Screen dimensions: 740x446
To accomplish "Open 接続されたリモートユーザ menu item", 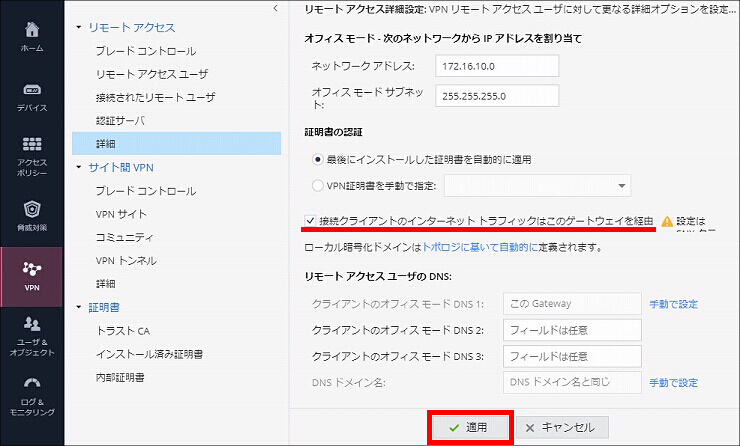I will 155,97.
